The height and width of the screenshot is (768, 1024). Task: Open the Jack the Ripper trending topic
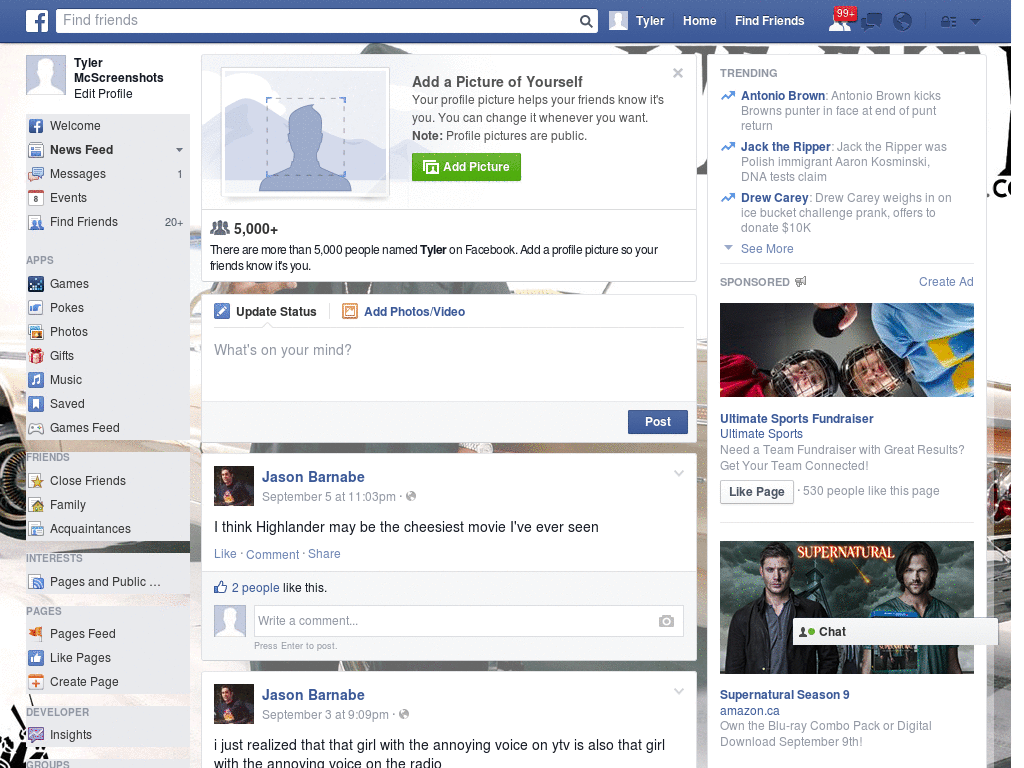click(786, 147)
